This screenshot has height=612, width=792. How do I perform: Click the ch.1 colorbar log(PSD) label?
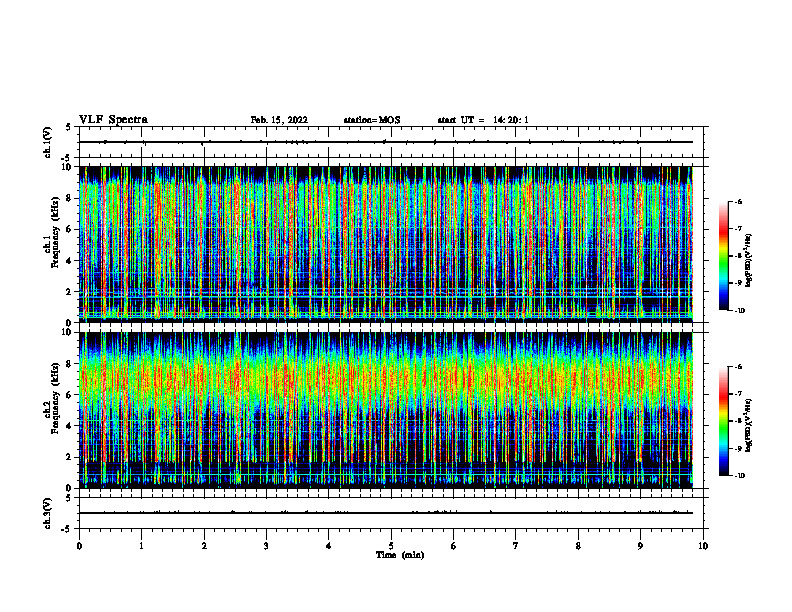749,260
